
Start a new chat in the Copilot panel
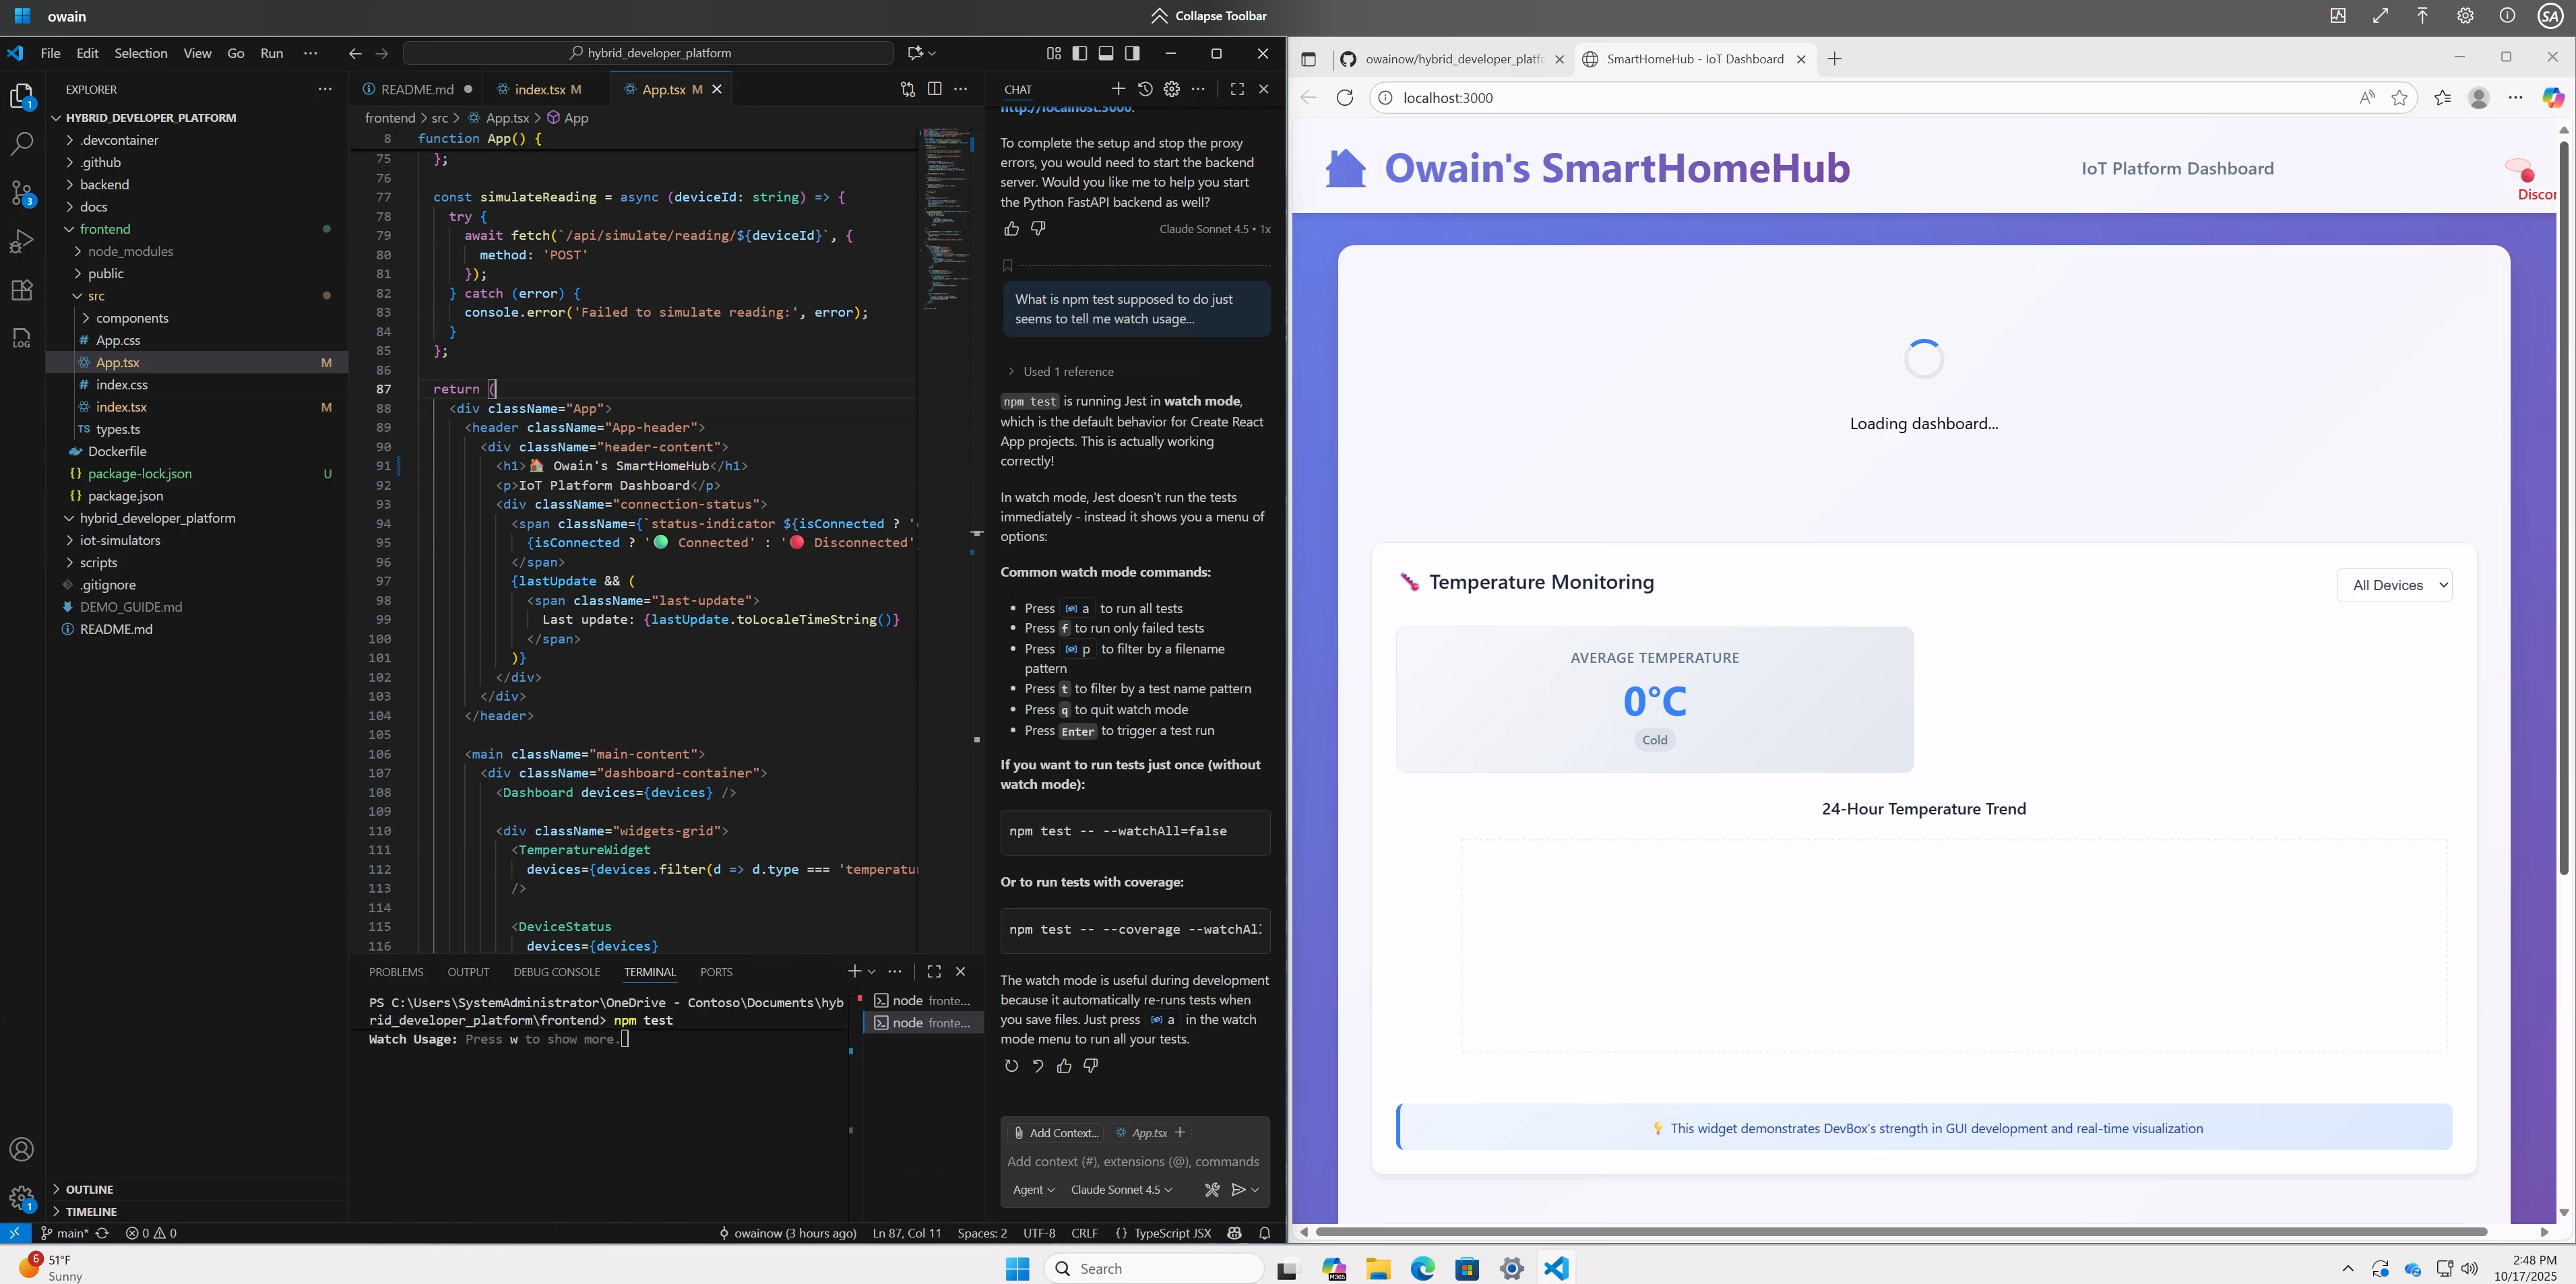[1119, 88]
